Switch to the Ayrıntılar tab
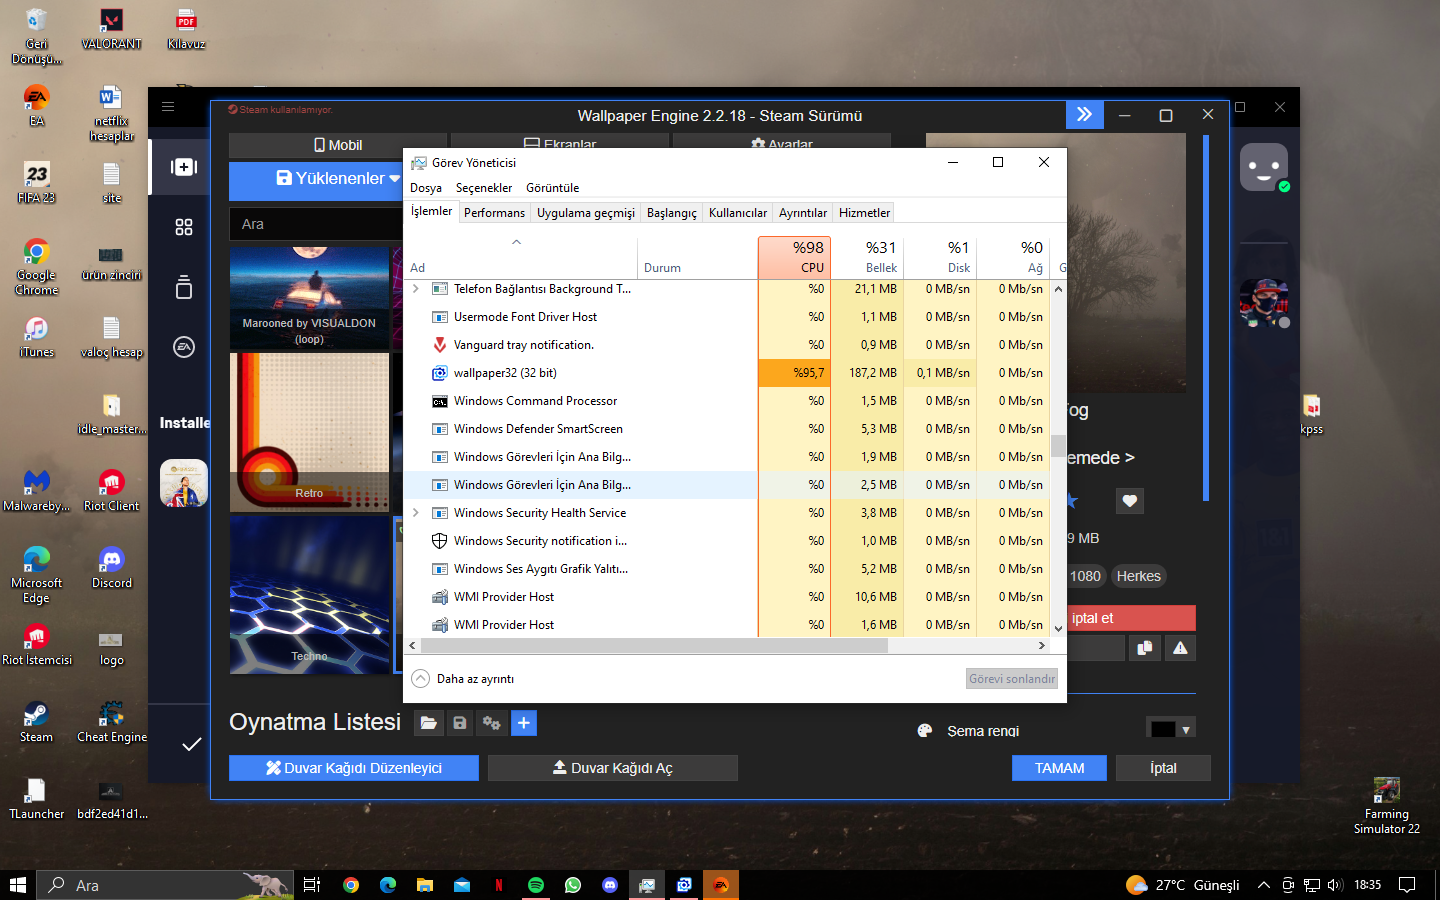1440x900 pixels. click(803, 213)
